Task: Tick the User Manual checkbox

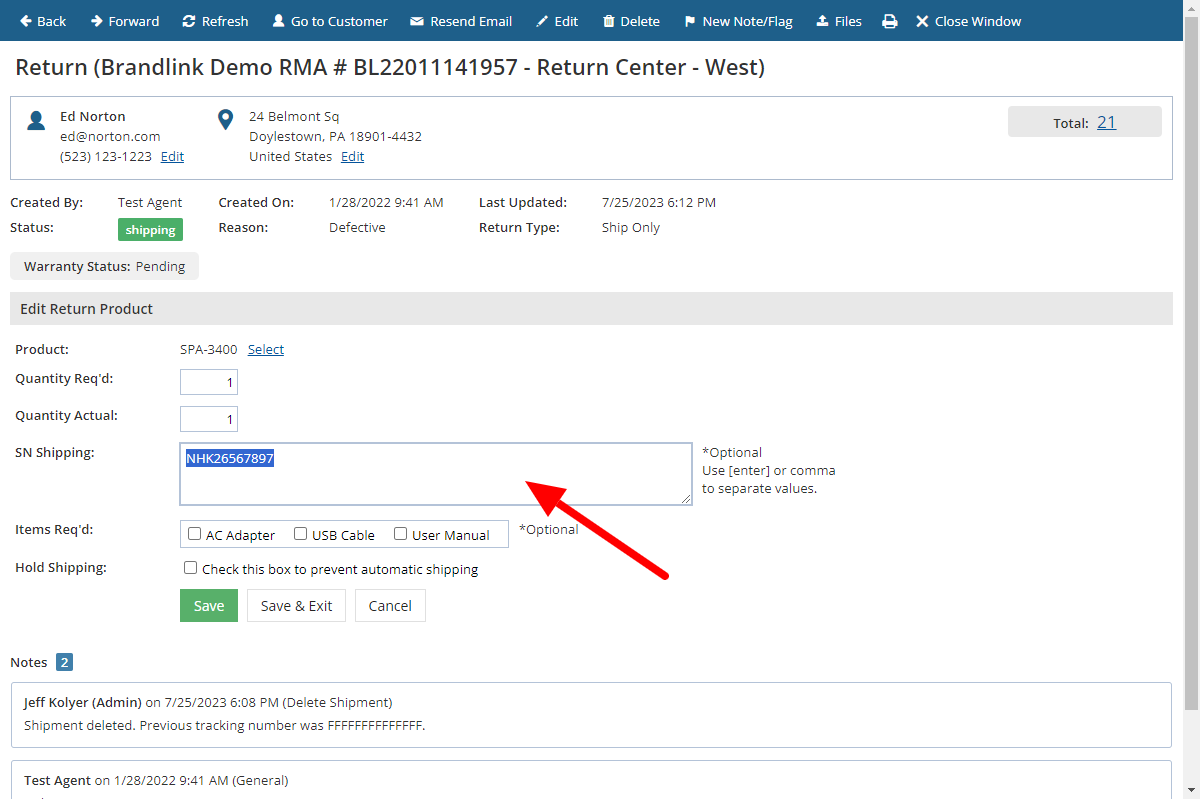Action: tap(401, 534)
